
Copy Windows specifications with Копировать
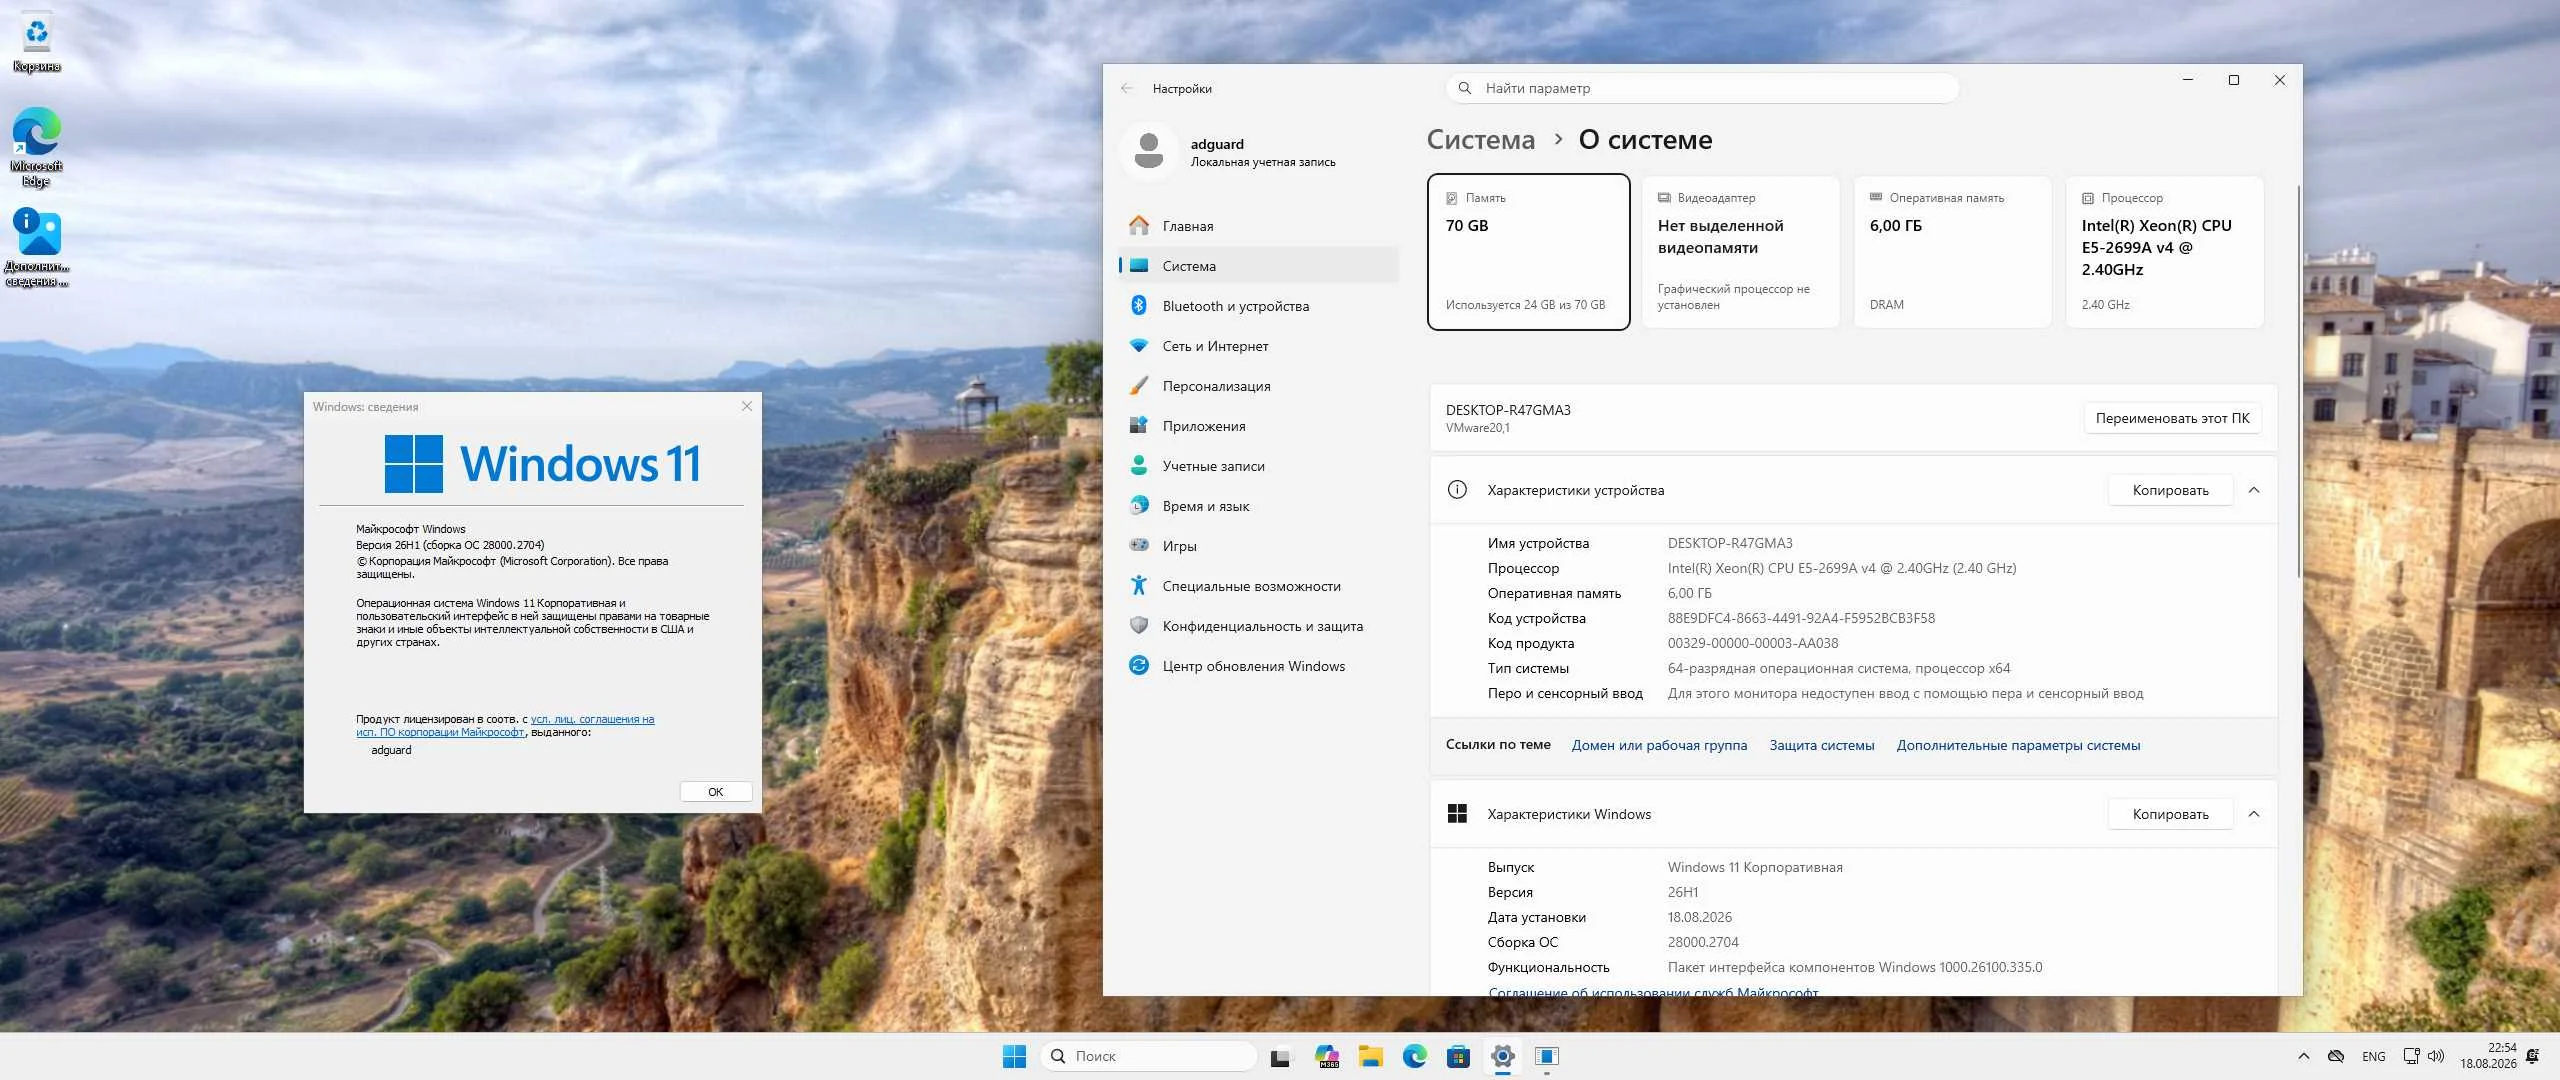(2170, 814)
